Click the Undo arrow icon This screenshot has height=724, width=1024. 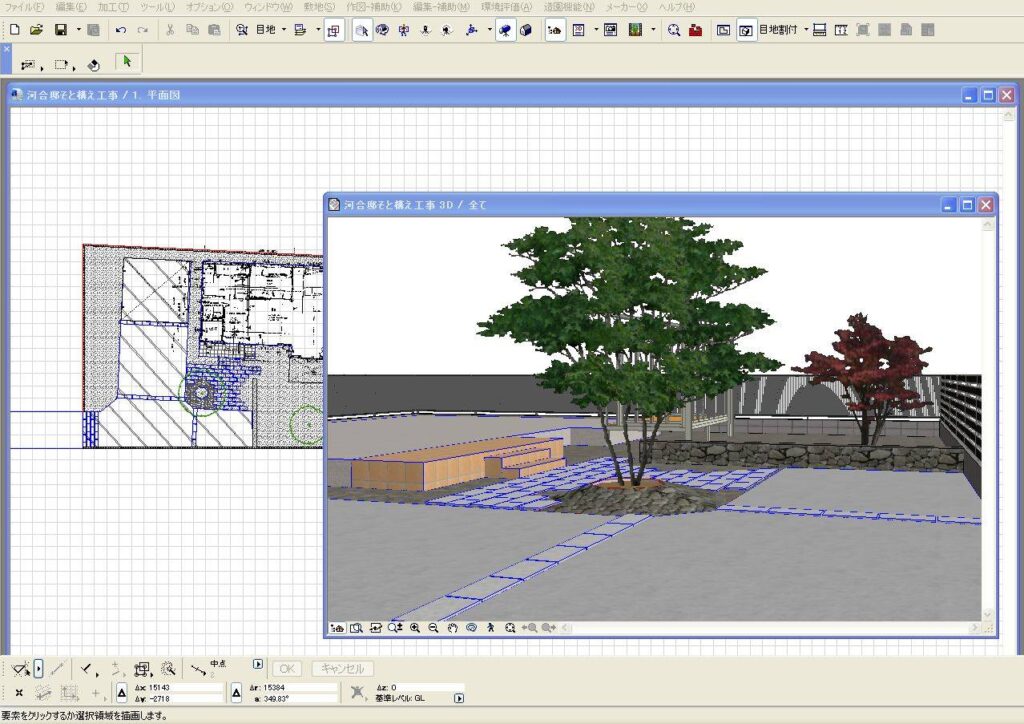(x=121, y=30)
